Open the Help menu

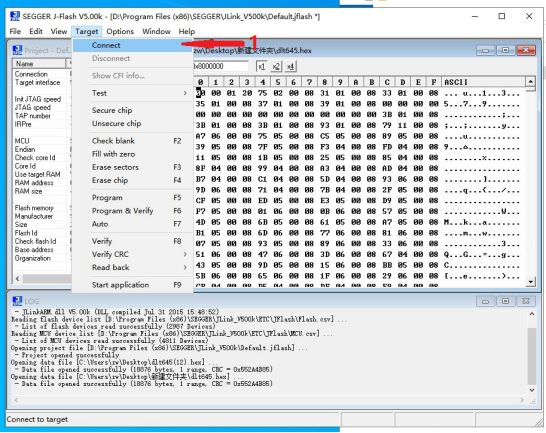(x=187, y=31)
